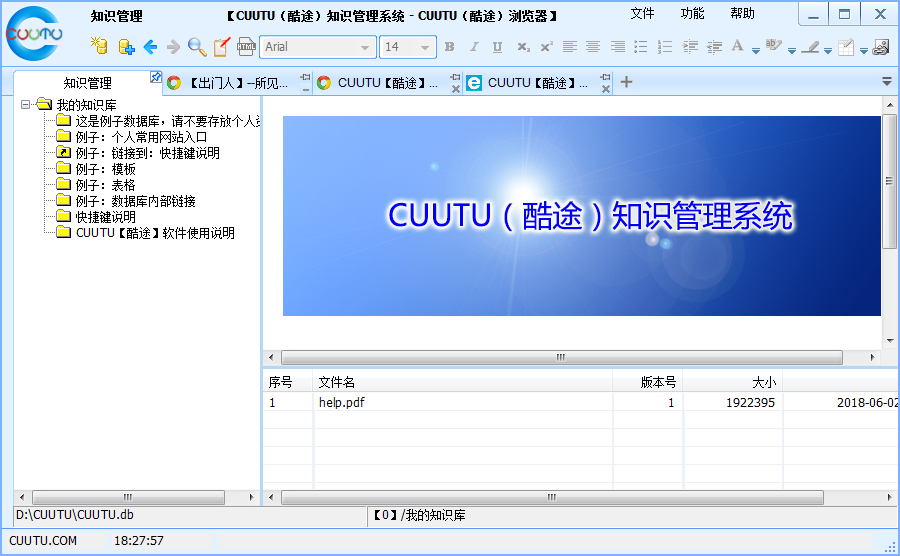Click the insert image link icon
This screenshot has width=900, height=556.
(x=880, y=47)
